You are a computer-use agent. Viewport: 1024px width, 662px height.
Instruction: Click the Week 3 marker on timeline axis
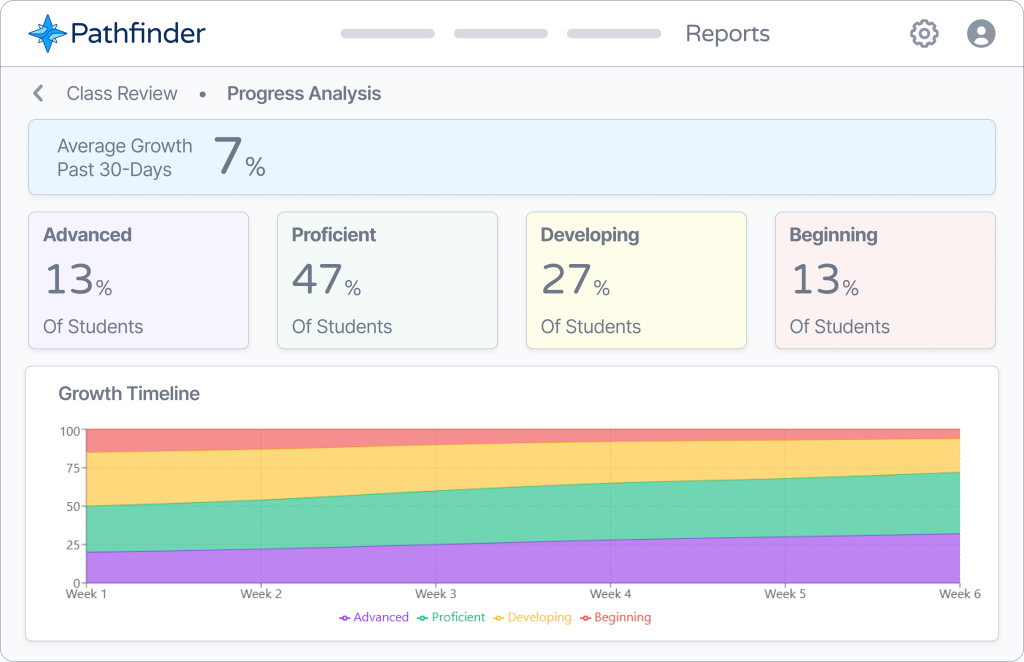436,593
